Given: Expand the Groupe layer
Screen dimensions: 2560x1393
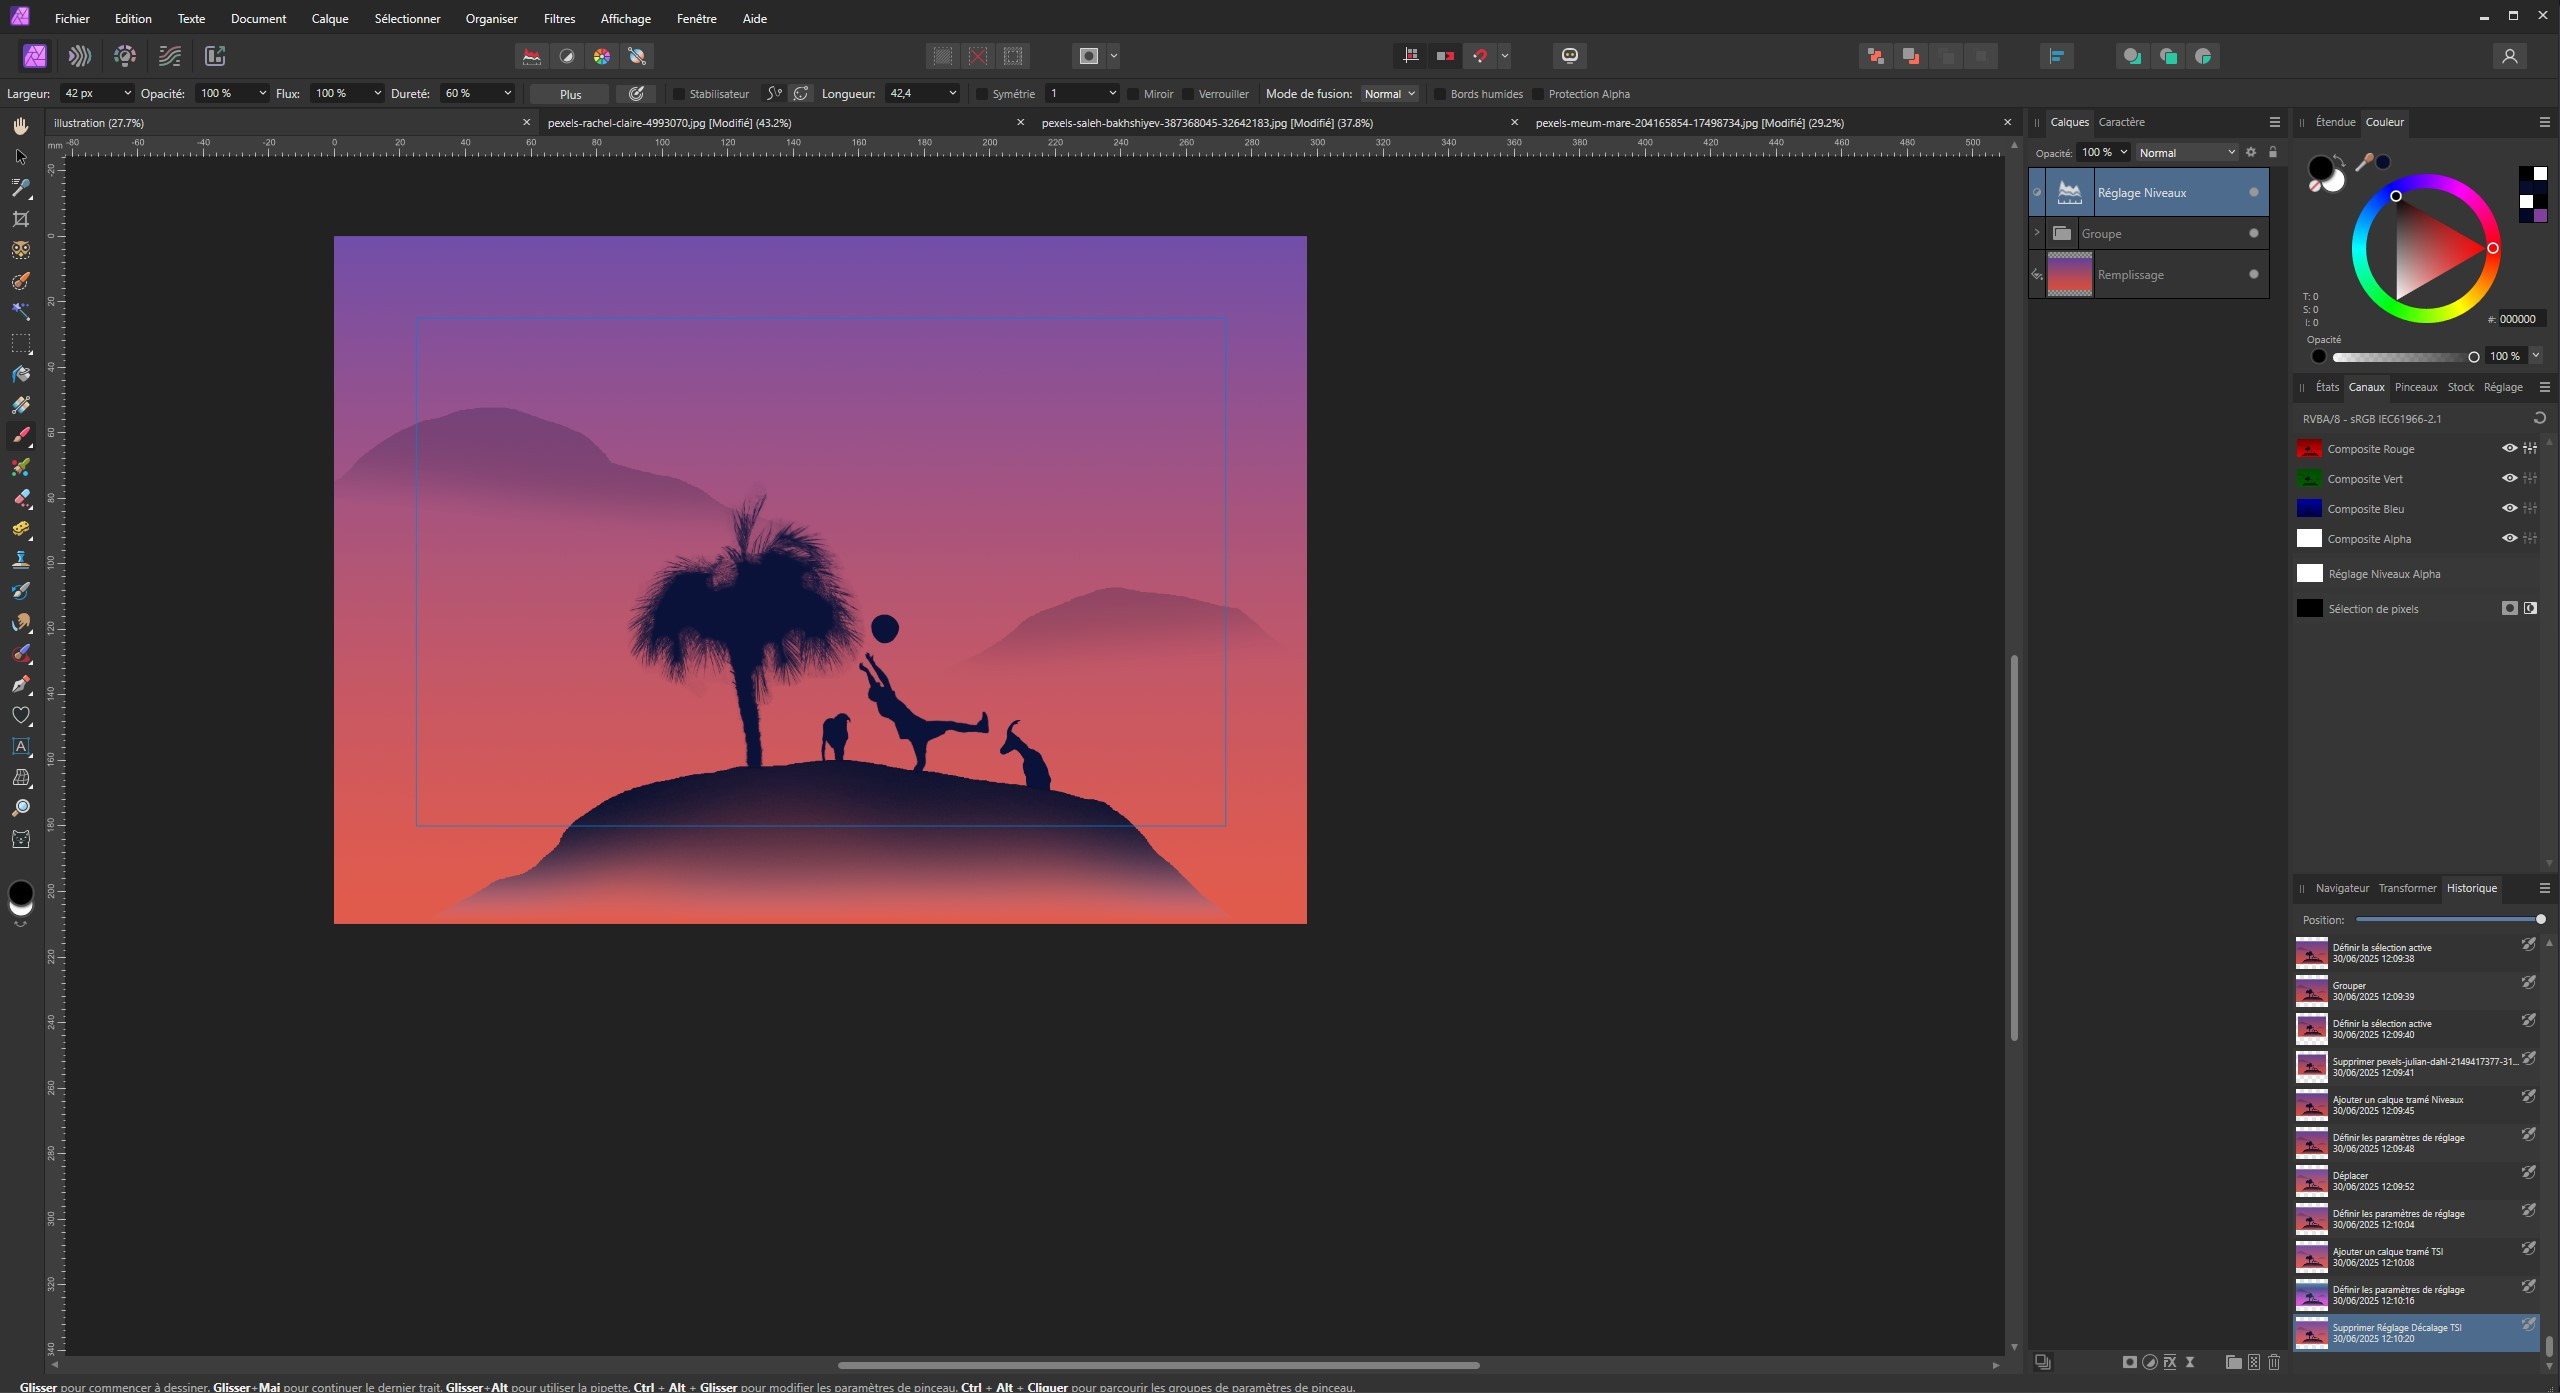Looking at the screenshot, I should [2037, 233].
